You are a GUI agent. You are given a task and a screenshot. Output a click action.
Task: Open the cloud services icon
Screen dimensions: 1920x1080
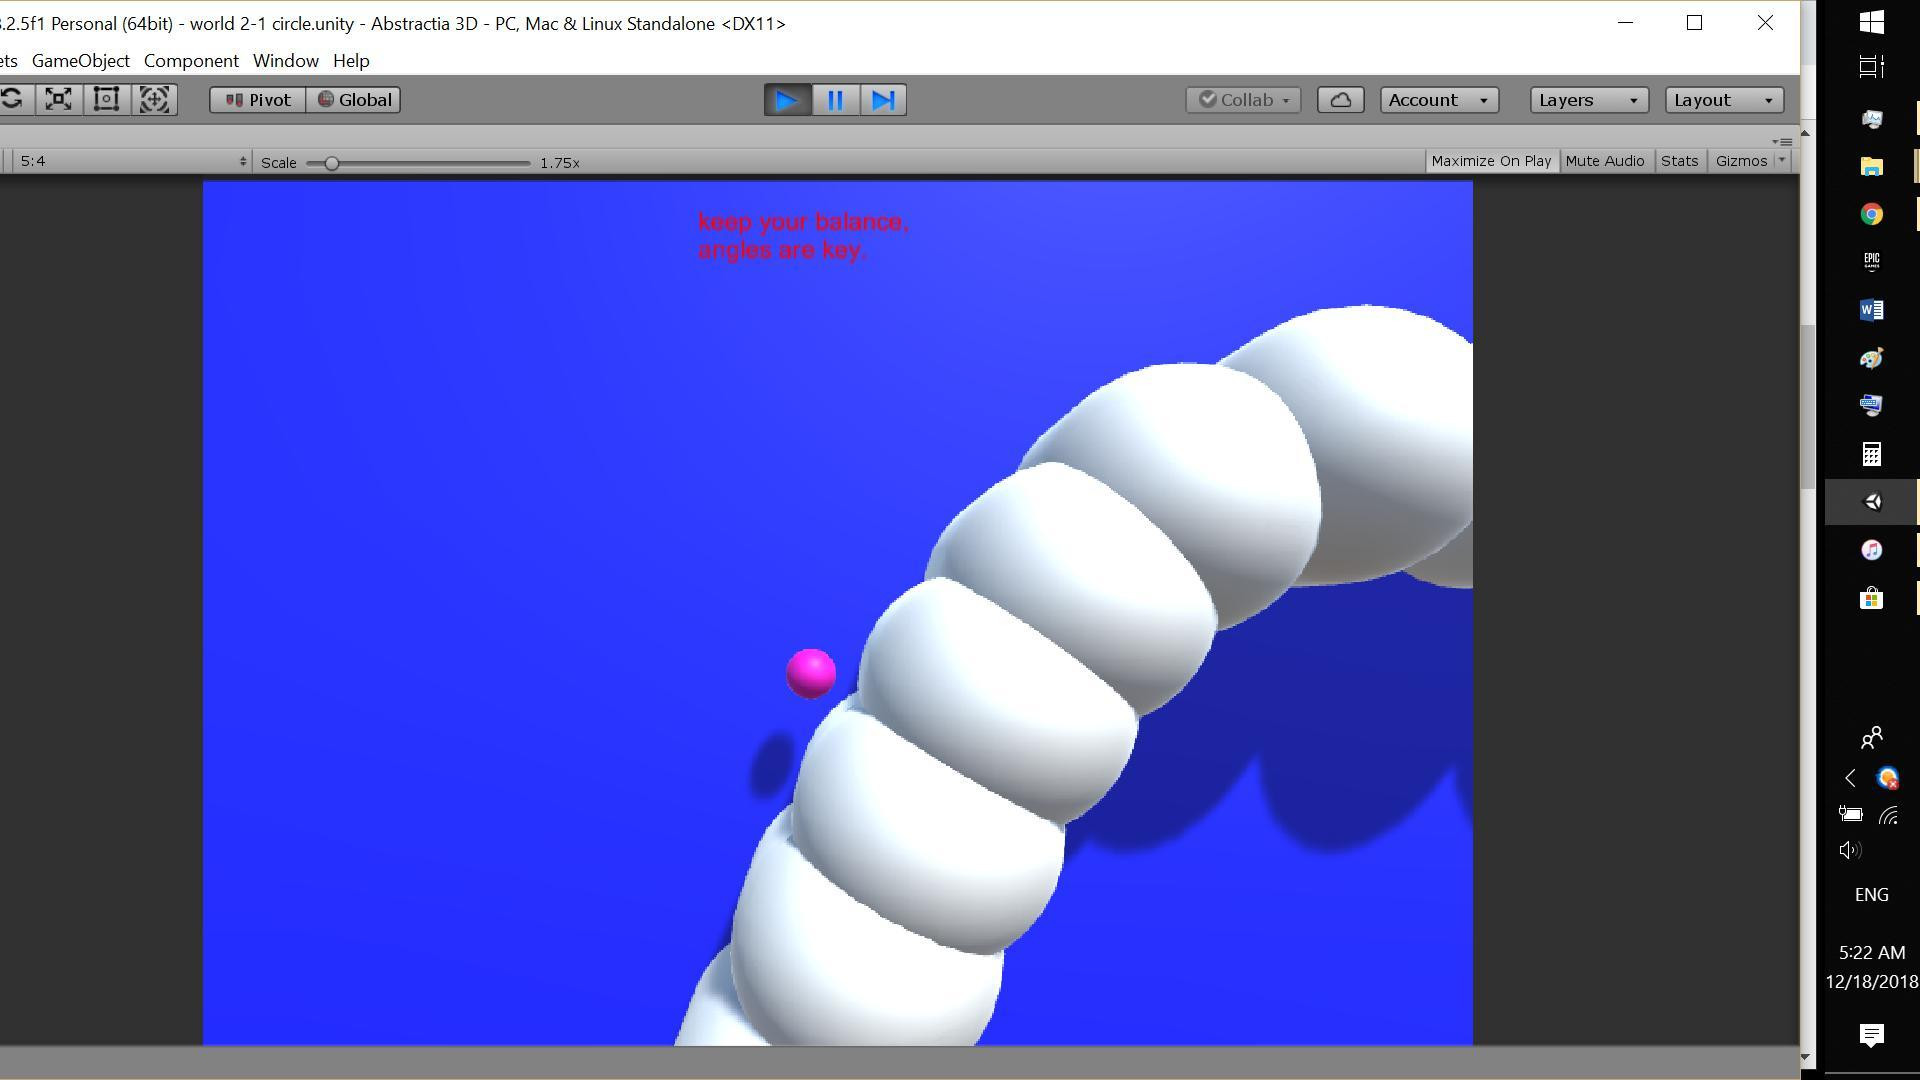[x=1340, y=100]
